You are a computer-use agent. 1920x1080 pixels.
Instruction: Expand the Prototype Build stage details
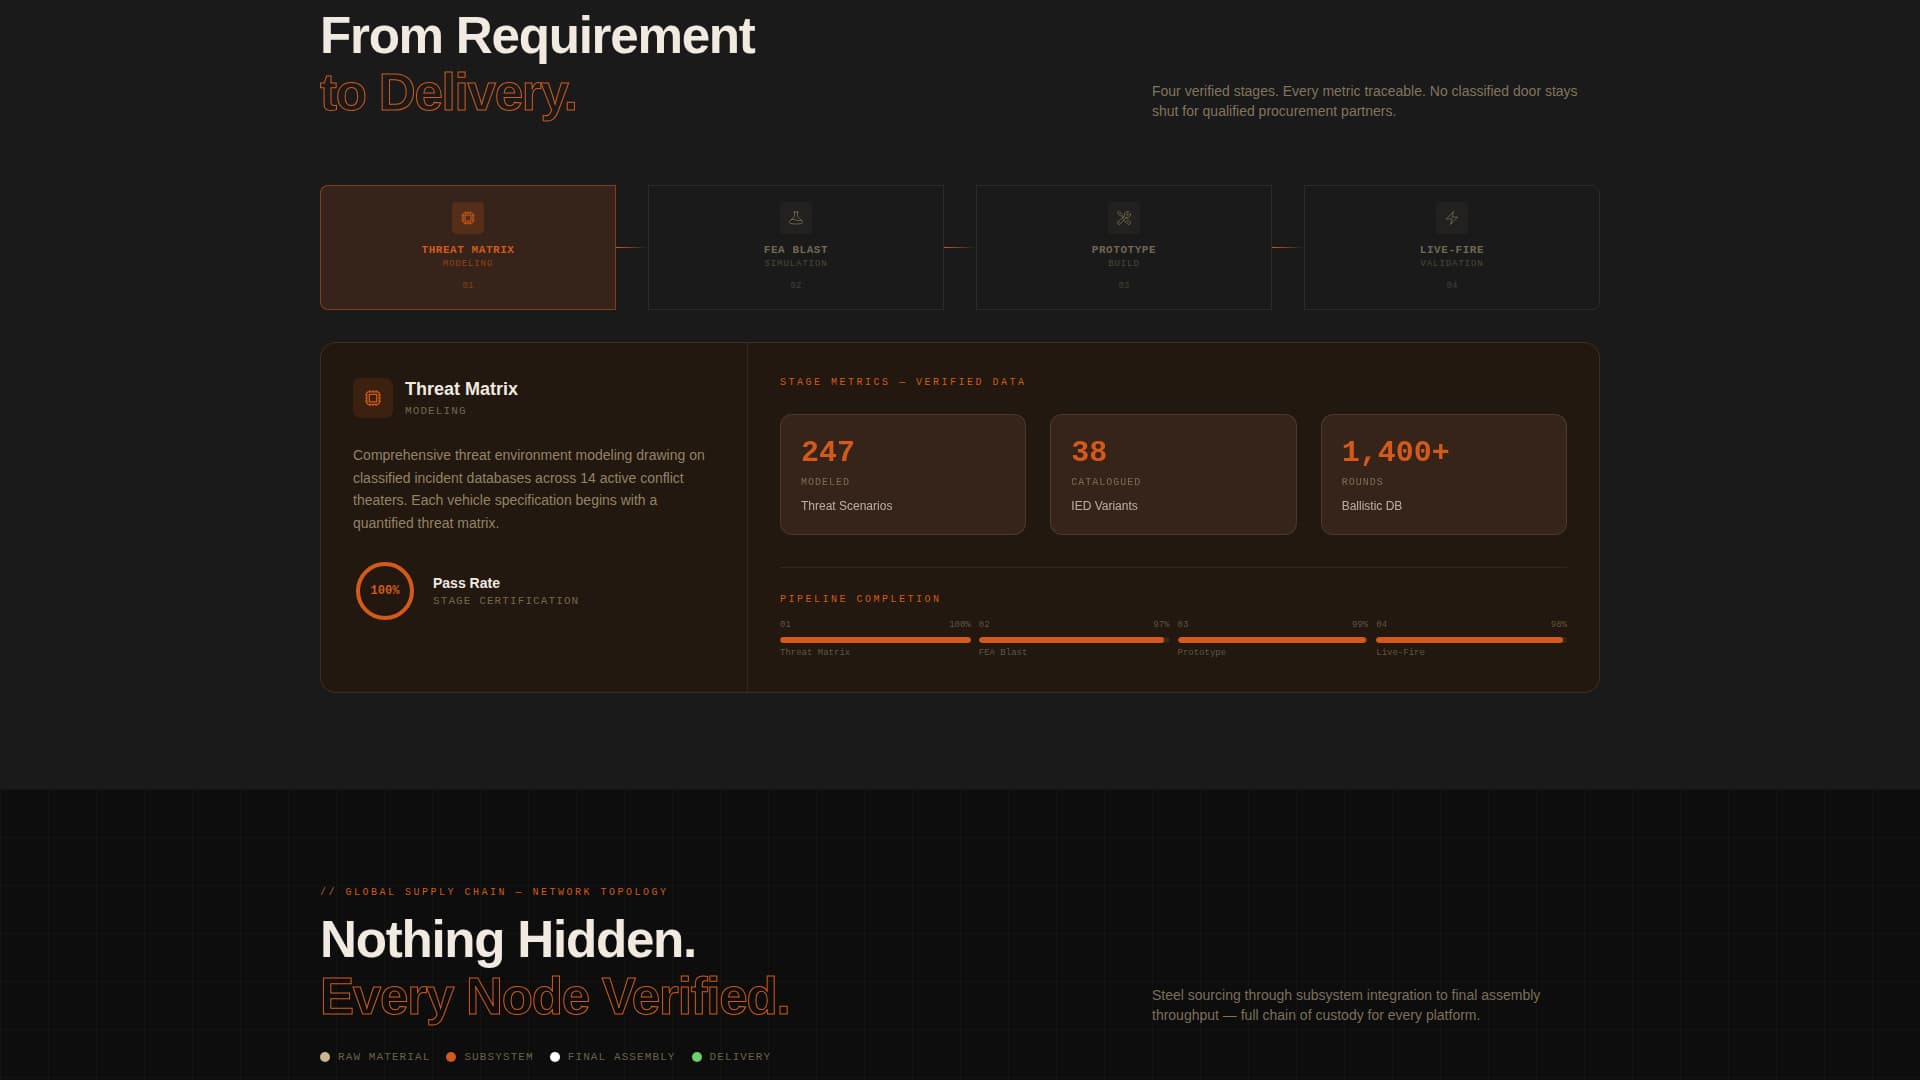point(1123,247)
